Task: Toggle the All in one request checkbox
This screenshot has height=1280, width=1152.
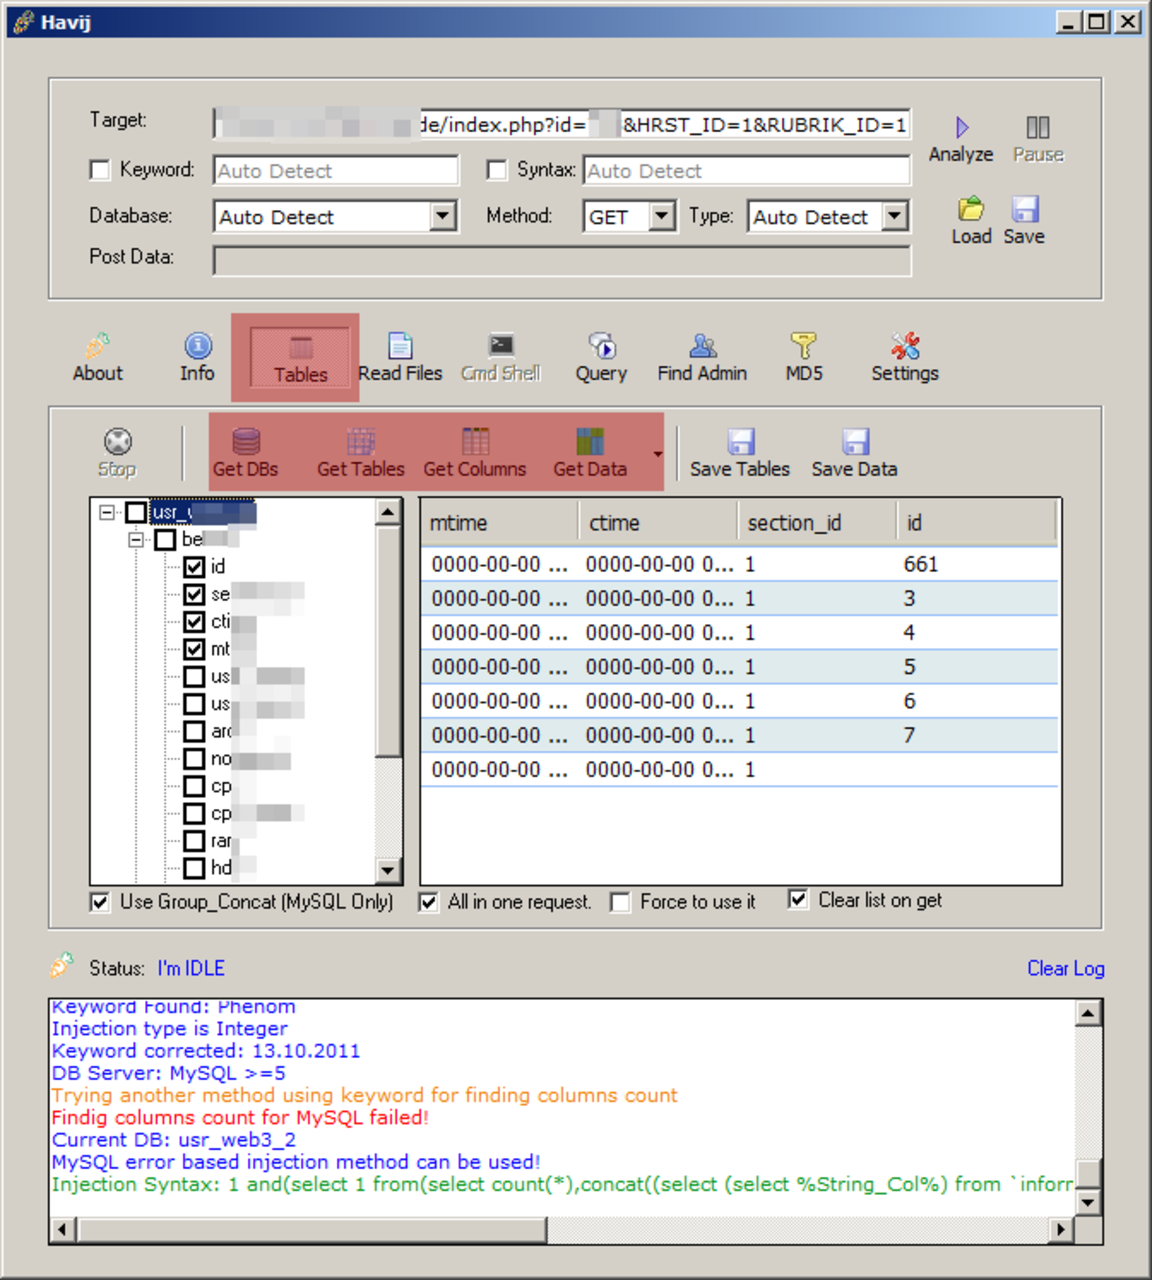Action: coord(428,902)
